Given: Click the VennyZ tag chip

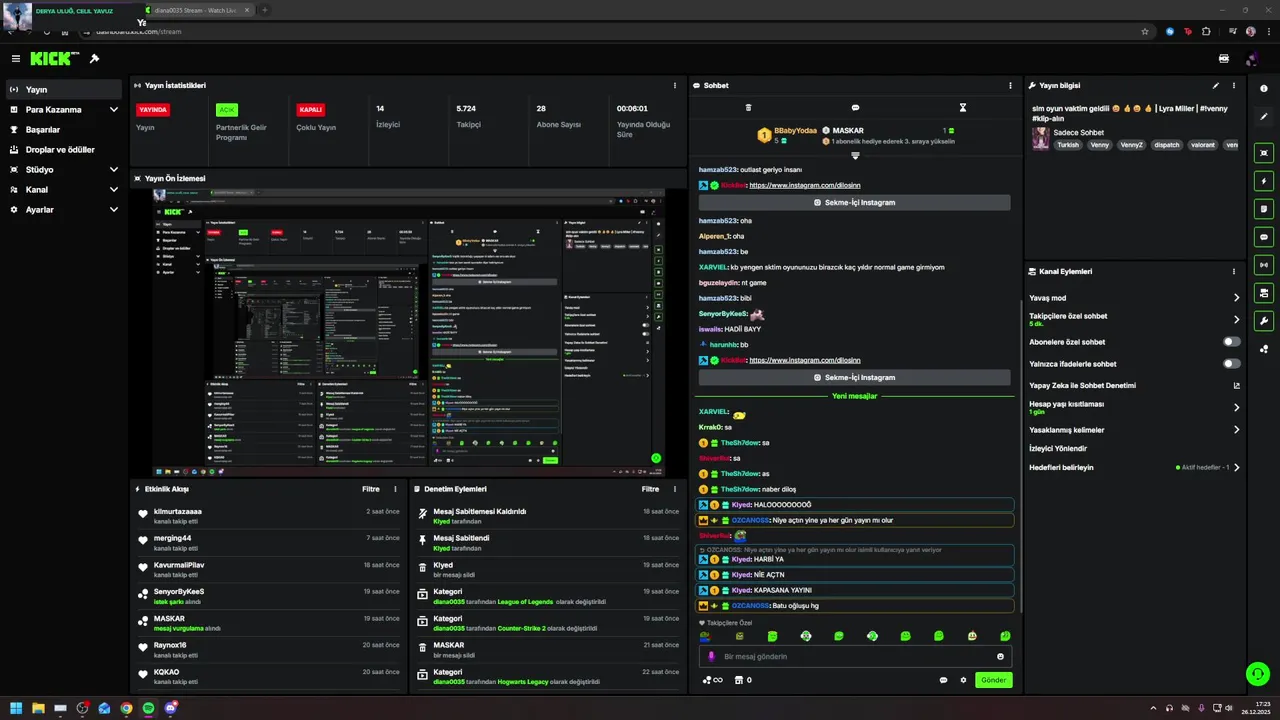Looking at the screenshot, I should (1131, 145).
